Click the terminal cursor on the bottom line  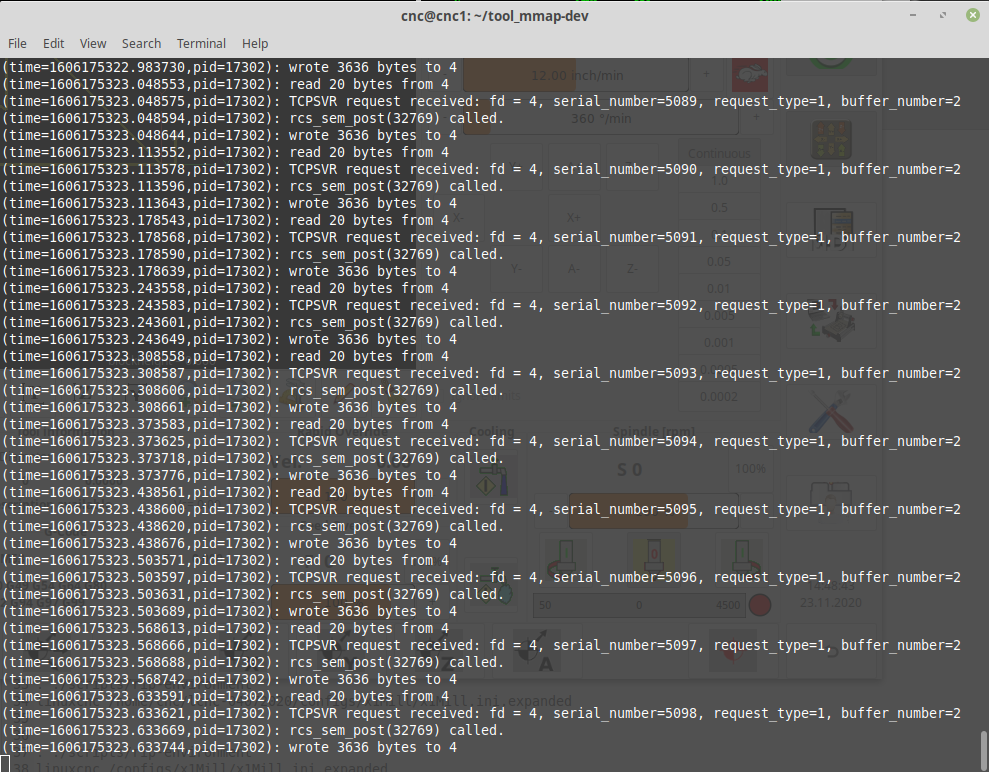point(6,764)
